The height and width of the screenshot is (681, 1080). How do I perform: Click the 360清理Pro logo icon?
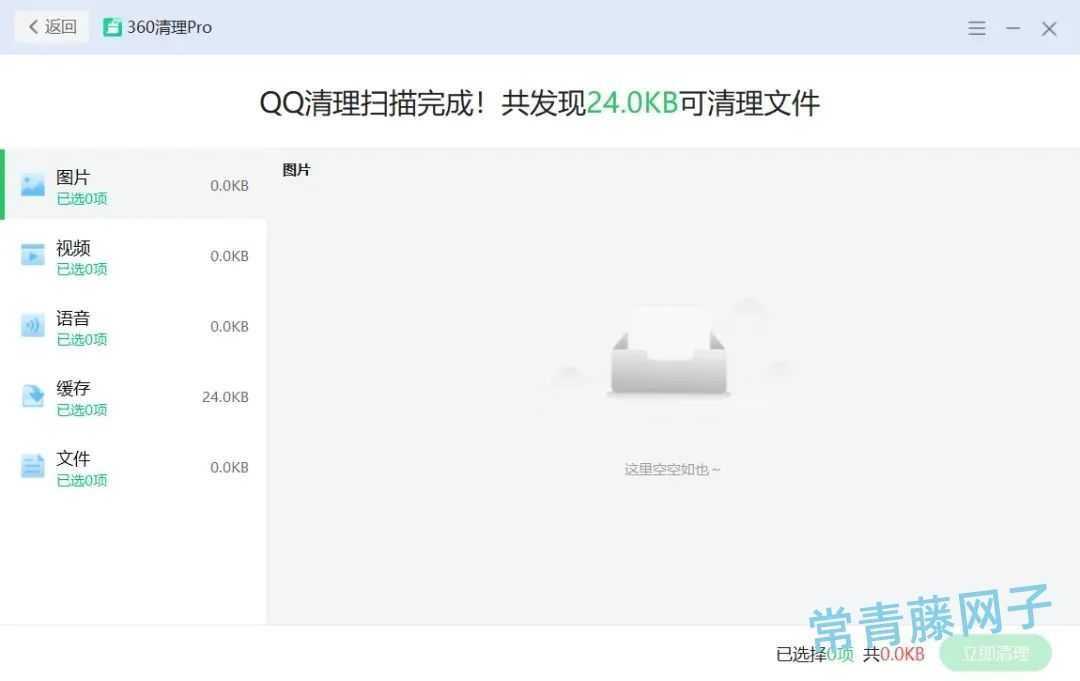112,27
